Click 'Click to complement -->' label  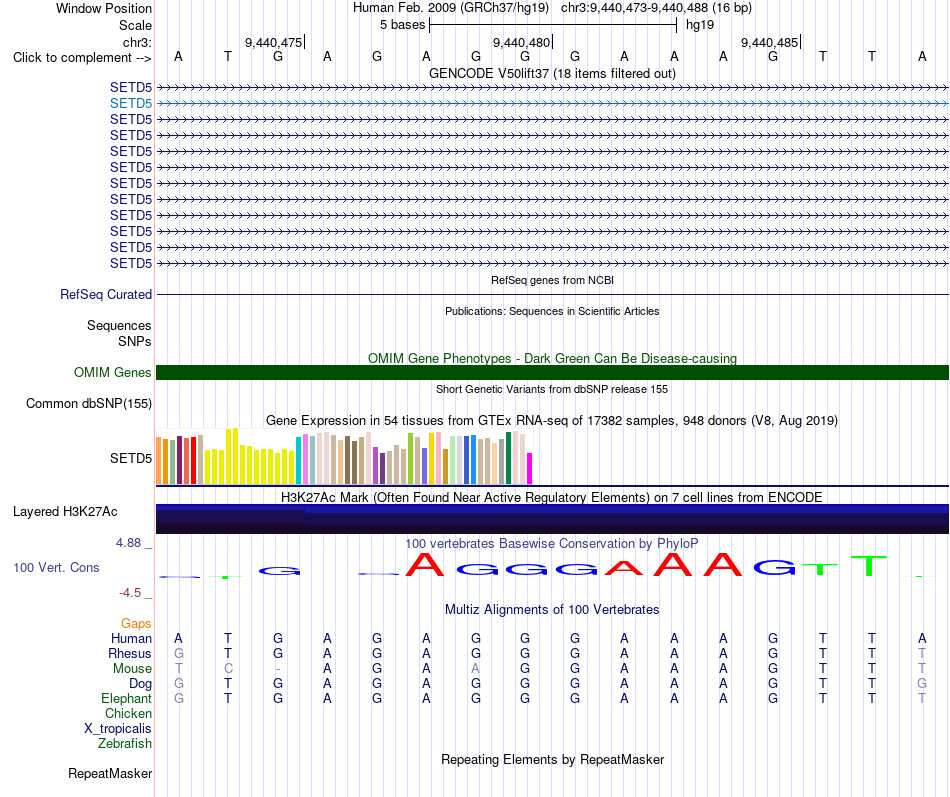pyautogui.click(x=82, y=58)
